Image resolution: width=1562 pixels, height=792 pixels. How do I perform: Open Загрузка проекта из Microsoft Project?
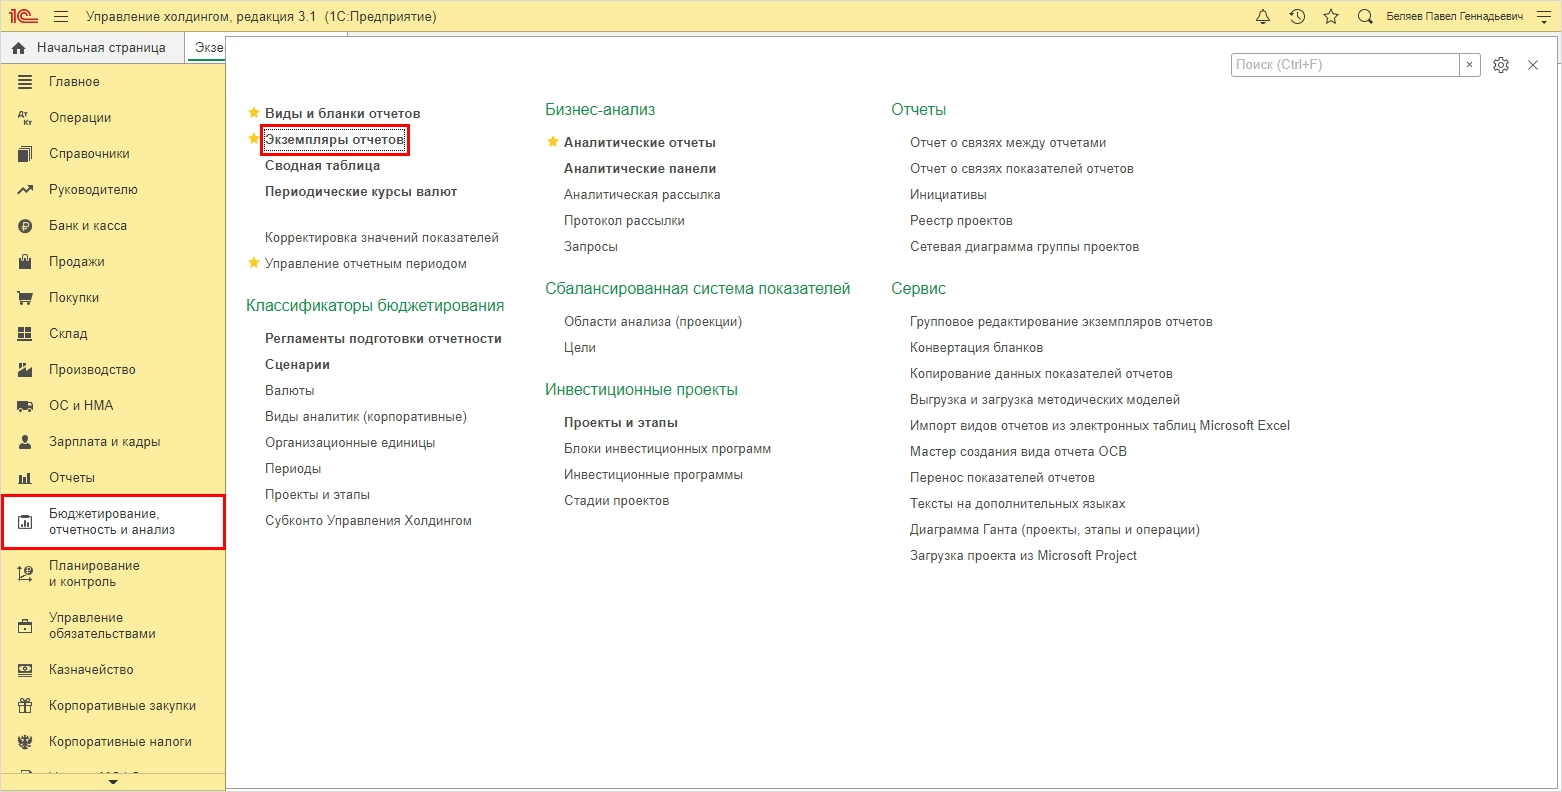coord(1023,556)
